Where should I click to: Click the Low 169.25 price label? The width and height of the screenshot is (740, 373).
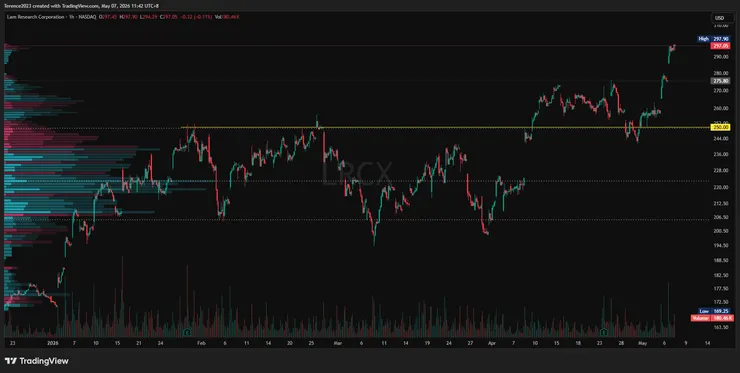(714, 312)
